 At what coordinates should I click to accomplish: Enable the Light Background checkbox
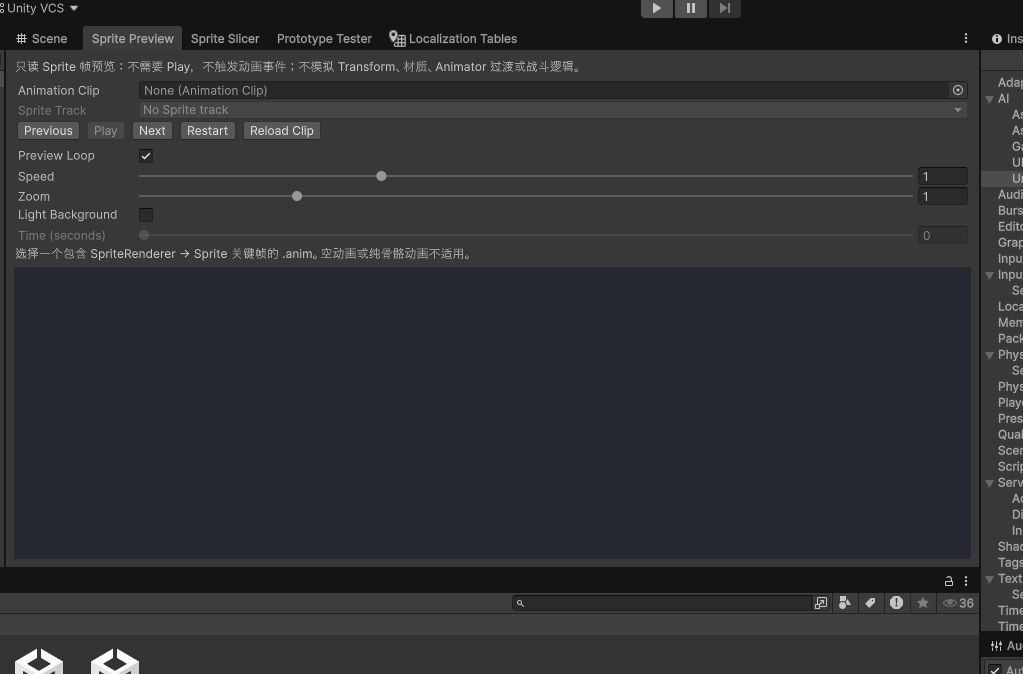coord(146,215)
